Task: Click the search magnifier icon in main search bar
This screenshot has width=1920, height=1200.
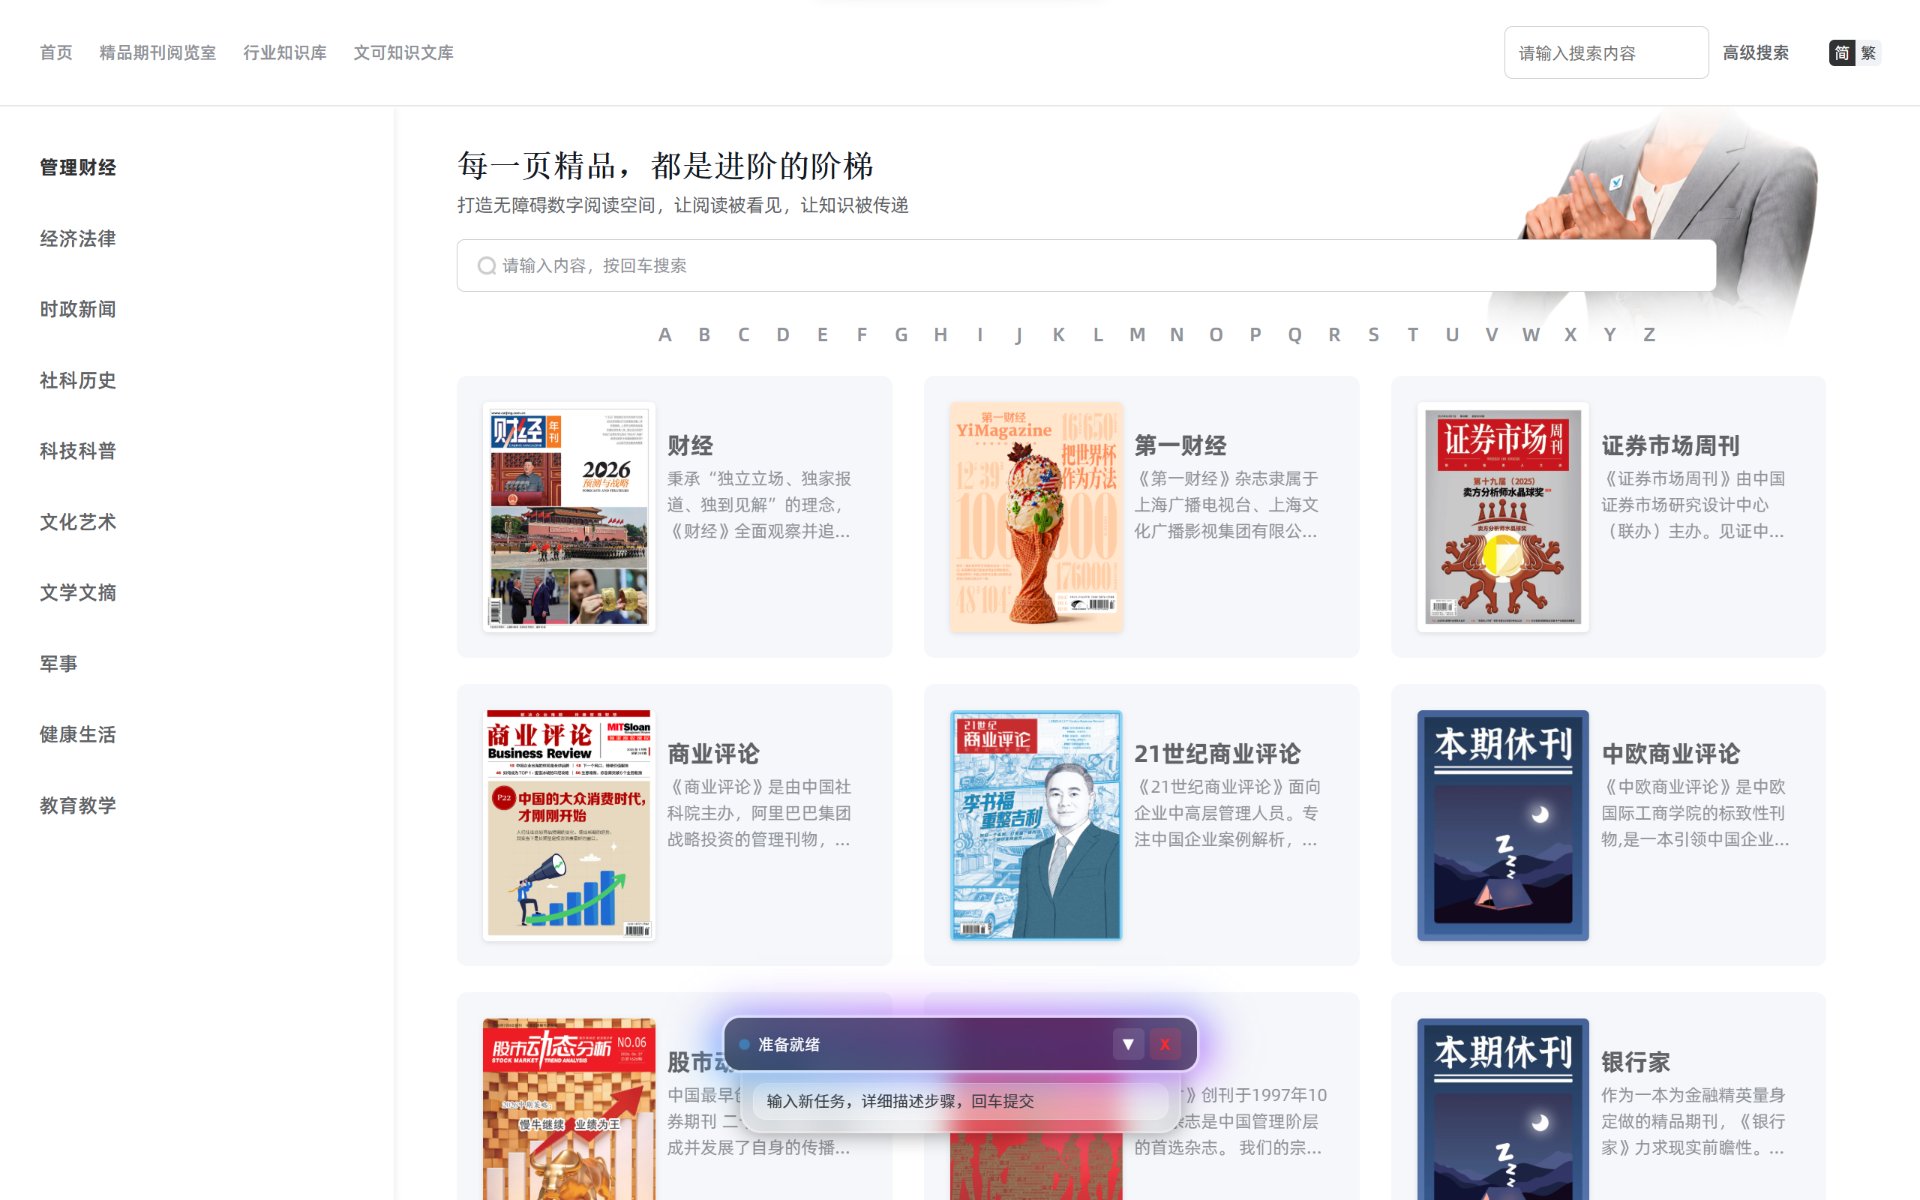Action: [x=487, y=266]
